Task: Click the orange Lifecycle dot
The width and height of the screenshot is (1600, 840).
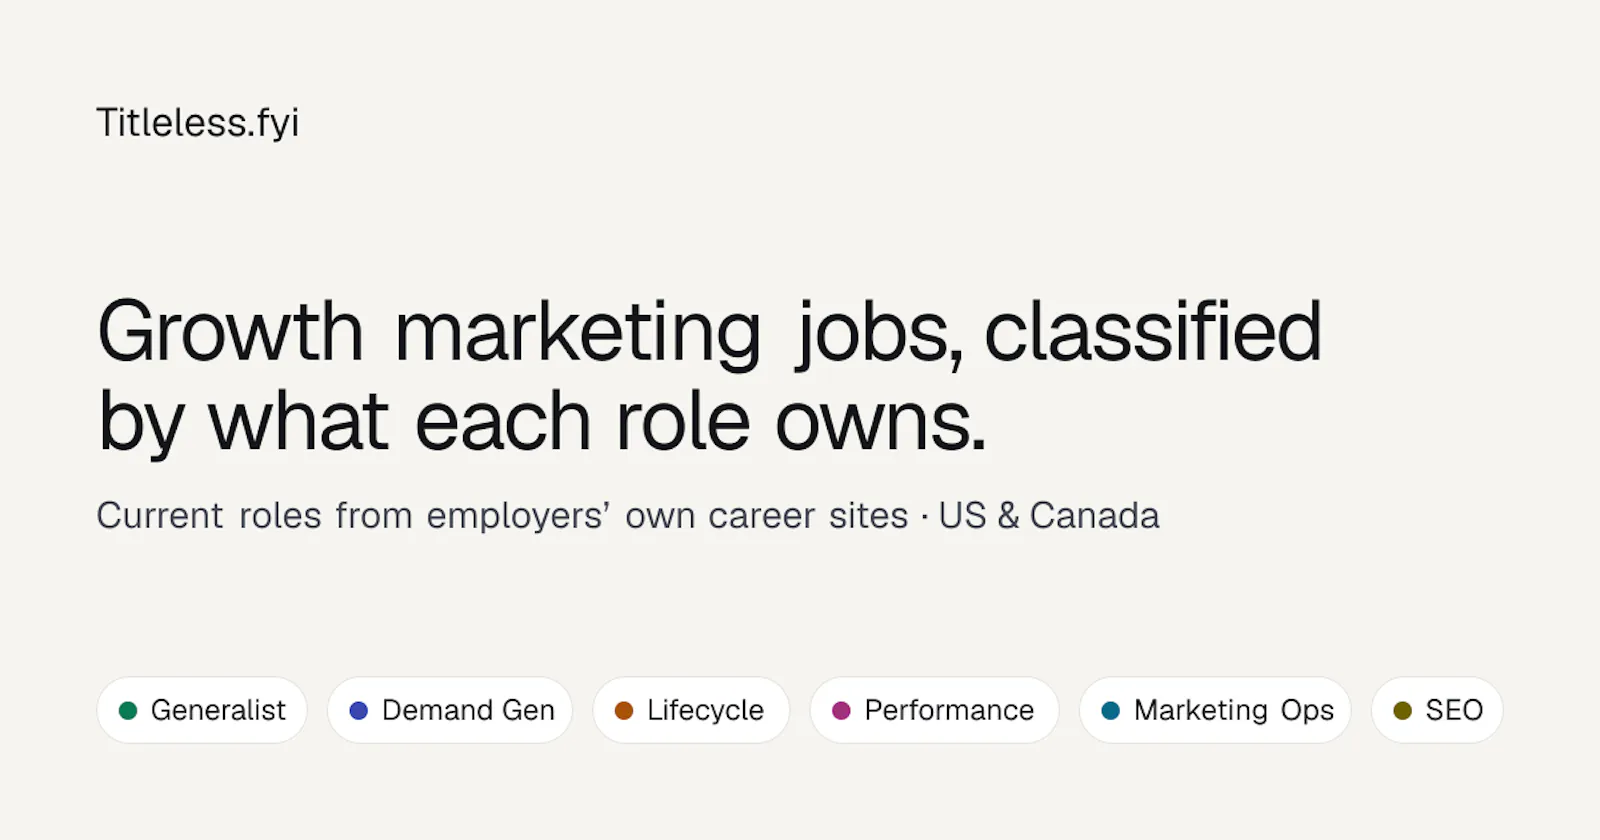Action: [x=624, y=711]
